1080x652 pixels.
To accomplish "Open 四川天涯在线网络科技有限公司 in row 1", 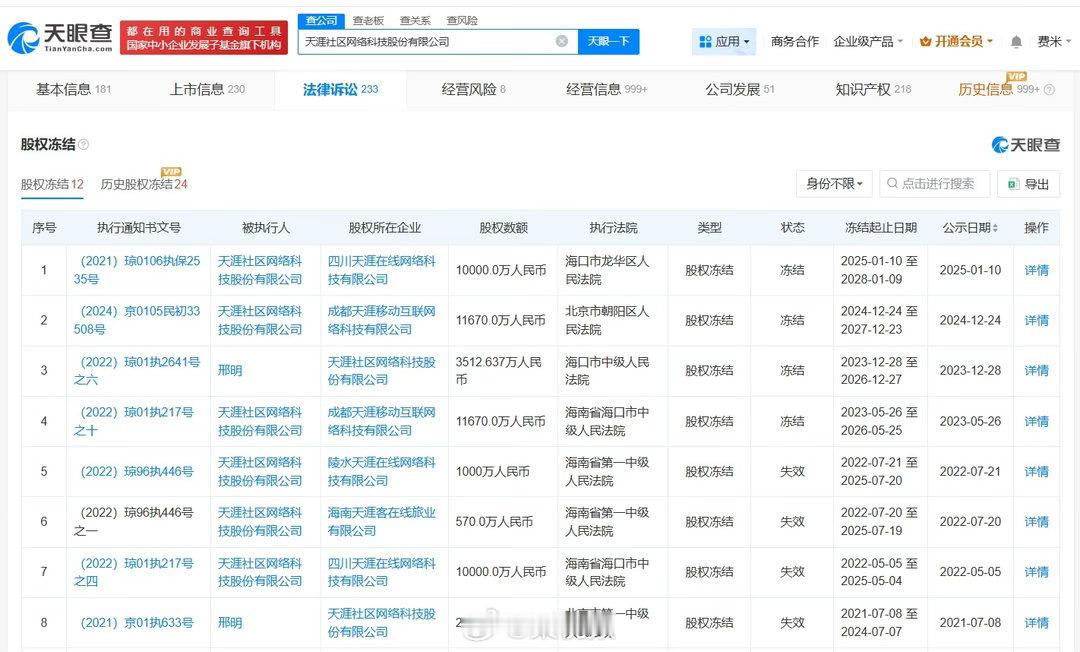I will pyautogui.click(x=382, y=270).
